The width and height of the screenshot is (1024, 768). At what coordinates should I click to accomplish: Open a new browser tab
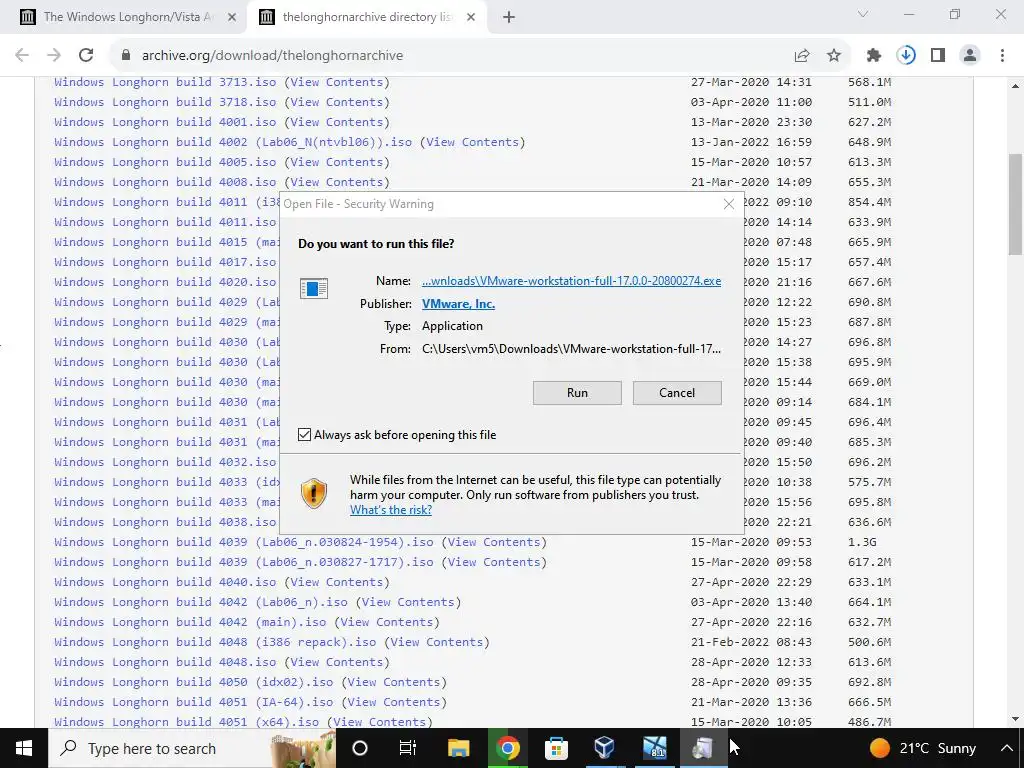509,18
